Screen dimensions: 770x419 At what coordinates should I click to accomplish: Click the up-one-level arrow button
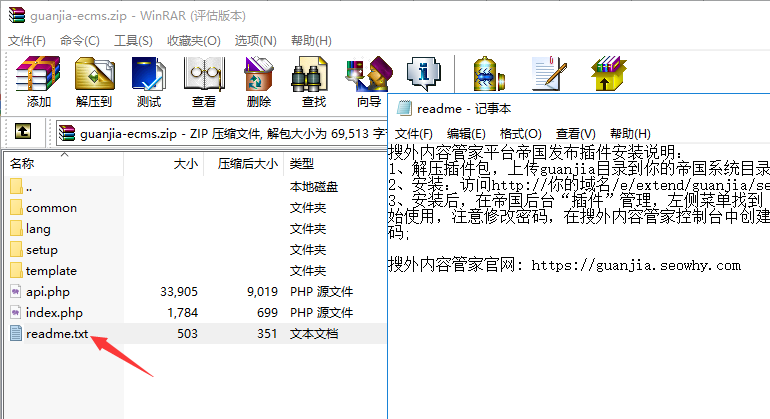24,132
